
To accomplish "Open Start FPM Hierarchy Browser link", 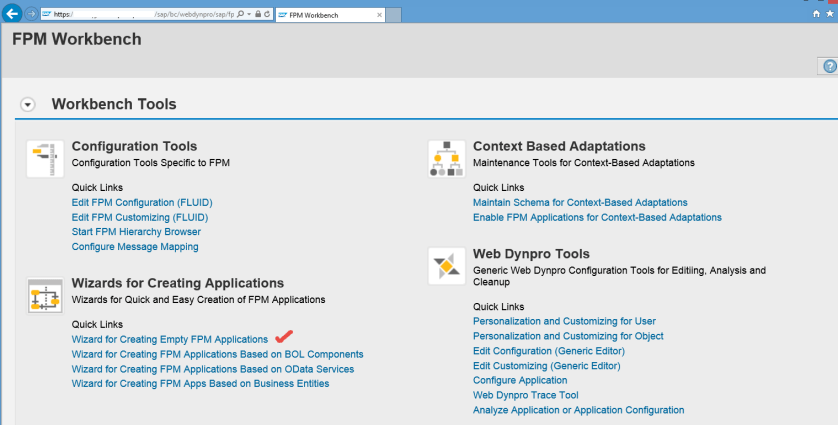I will coord(136,232).
